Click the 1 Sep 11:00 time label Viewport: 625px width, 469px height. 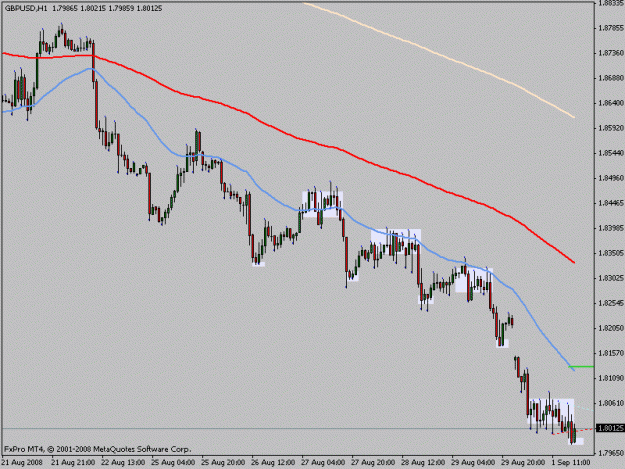pyautogui.click(x=571, y=463)
